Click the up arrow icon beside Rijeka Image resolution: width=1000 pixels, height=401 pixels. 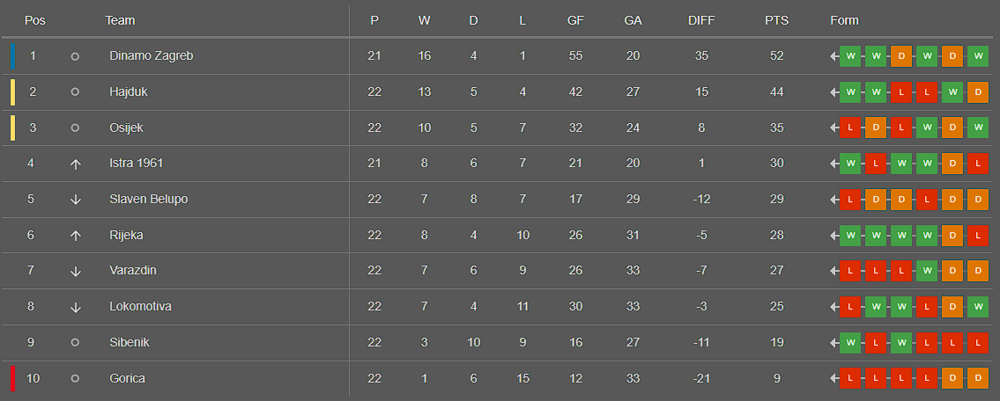75,235
